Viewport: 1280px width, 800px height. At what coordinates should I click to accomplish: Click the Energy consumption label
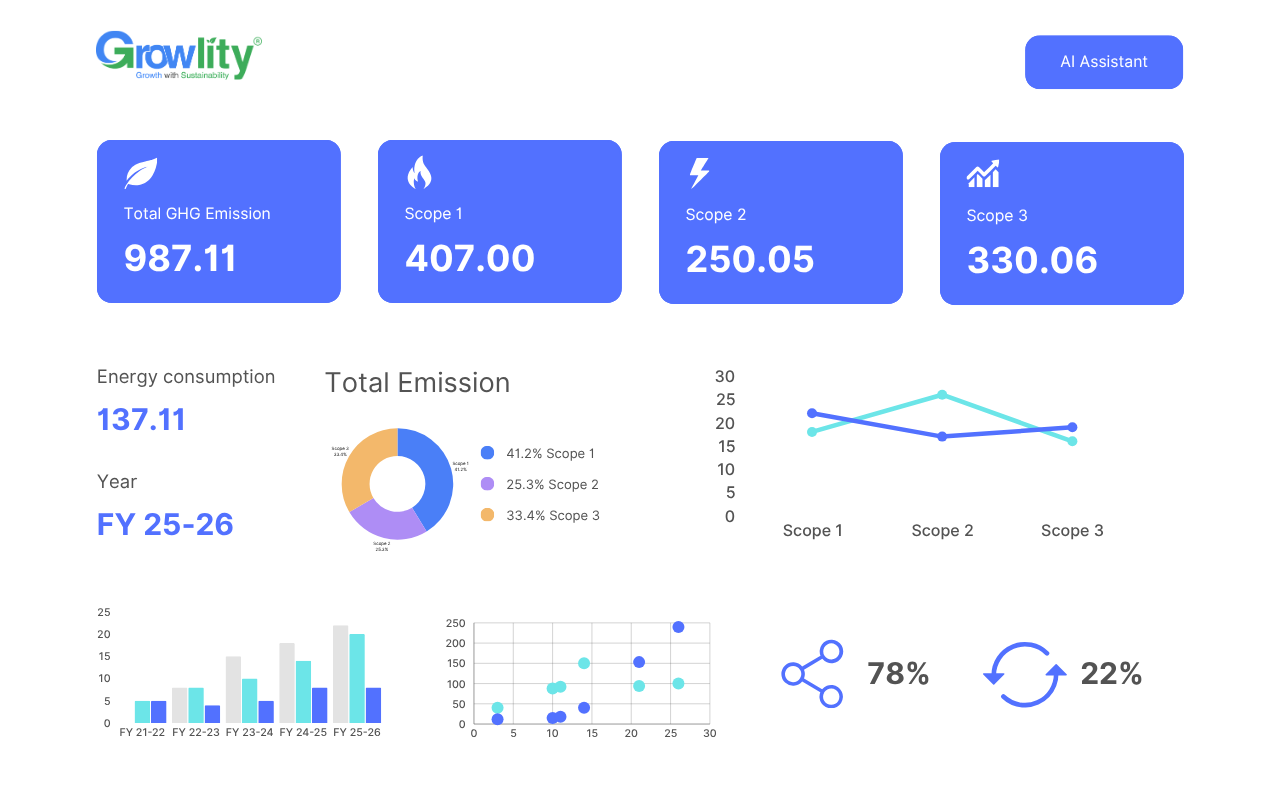[x=186, y=377]
